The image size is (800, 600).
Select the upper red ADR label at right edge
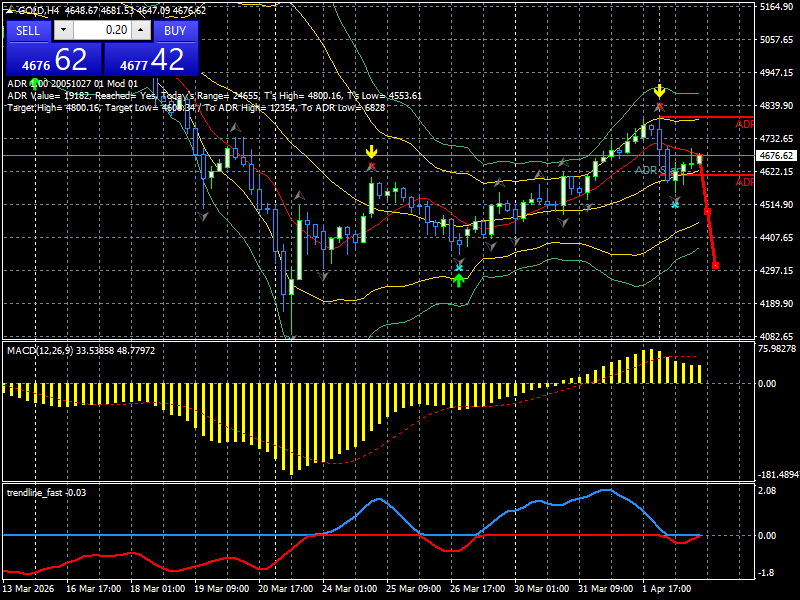[x=744, y=124]
